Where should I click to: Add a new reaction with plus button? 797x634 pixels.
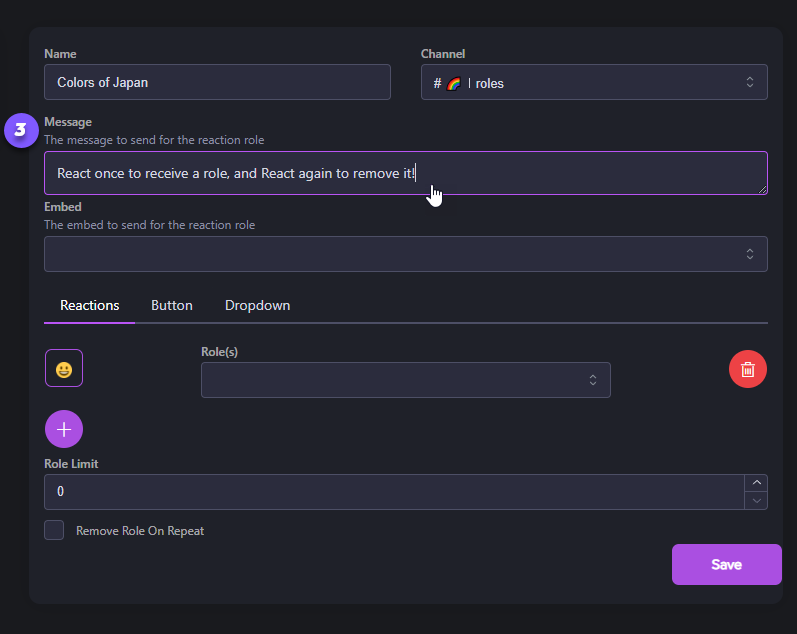tap(64, 429)
